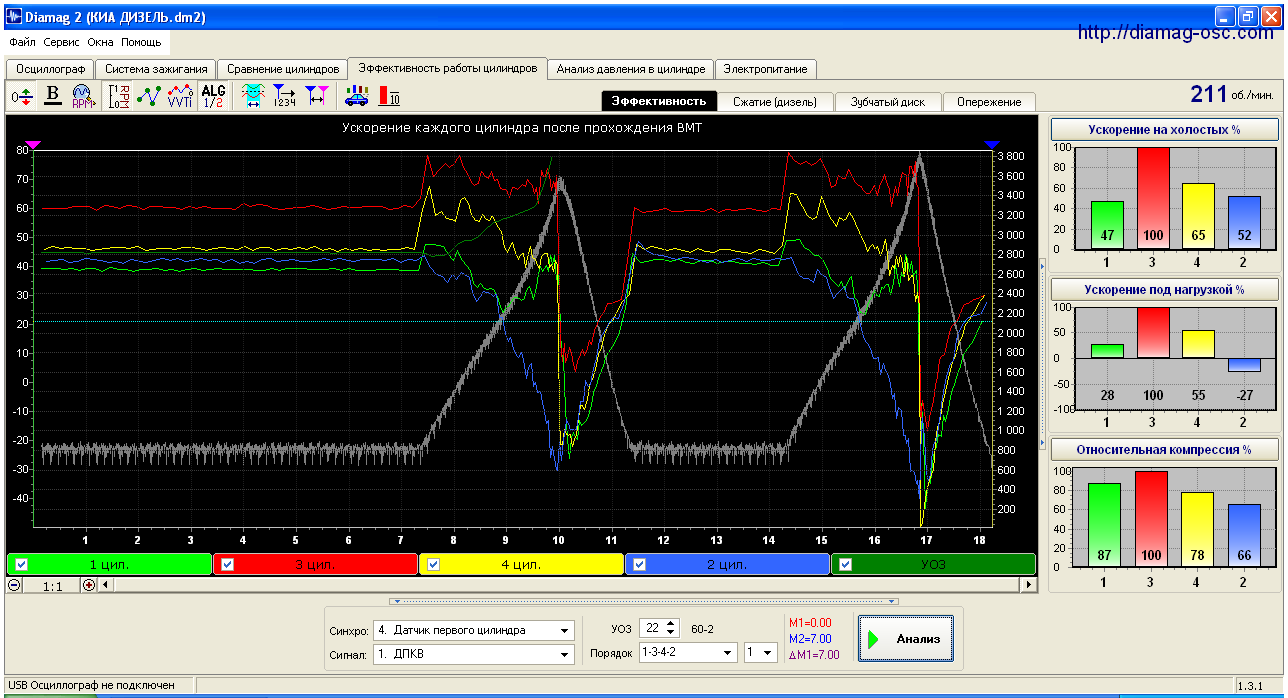Select the VVTi toolbar icon

click(x=180, y=96)
